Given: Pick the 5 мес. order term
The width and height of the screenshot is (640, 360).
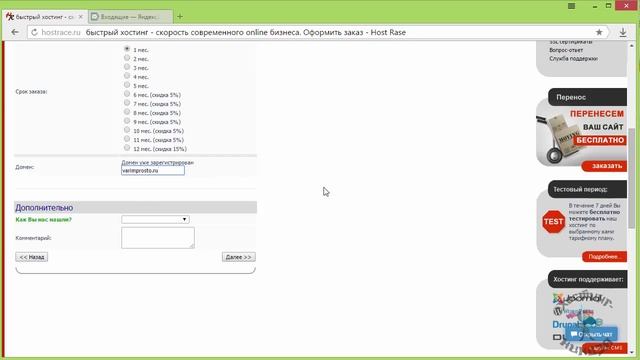Looking at the screenshot, I should [x=127, y=85].
